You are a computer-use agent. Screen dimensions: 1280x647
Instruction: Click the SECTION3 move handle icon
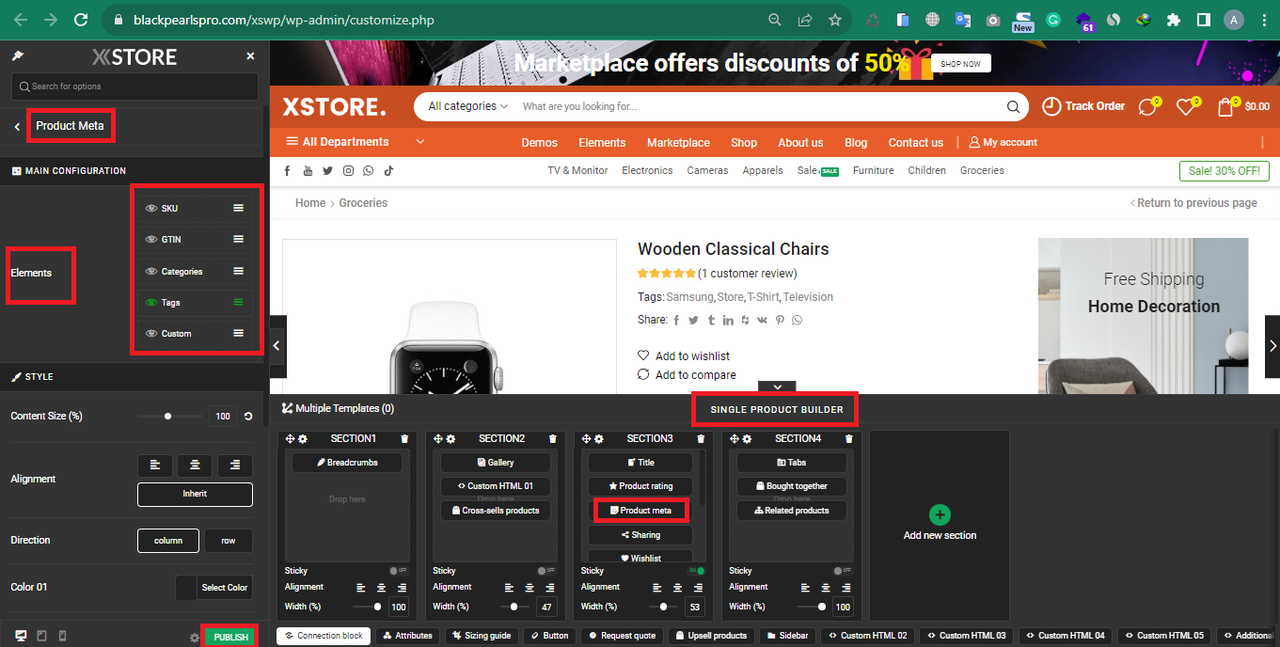point(586,439)
